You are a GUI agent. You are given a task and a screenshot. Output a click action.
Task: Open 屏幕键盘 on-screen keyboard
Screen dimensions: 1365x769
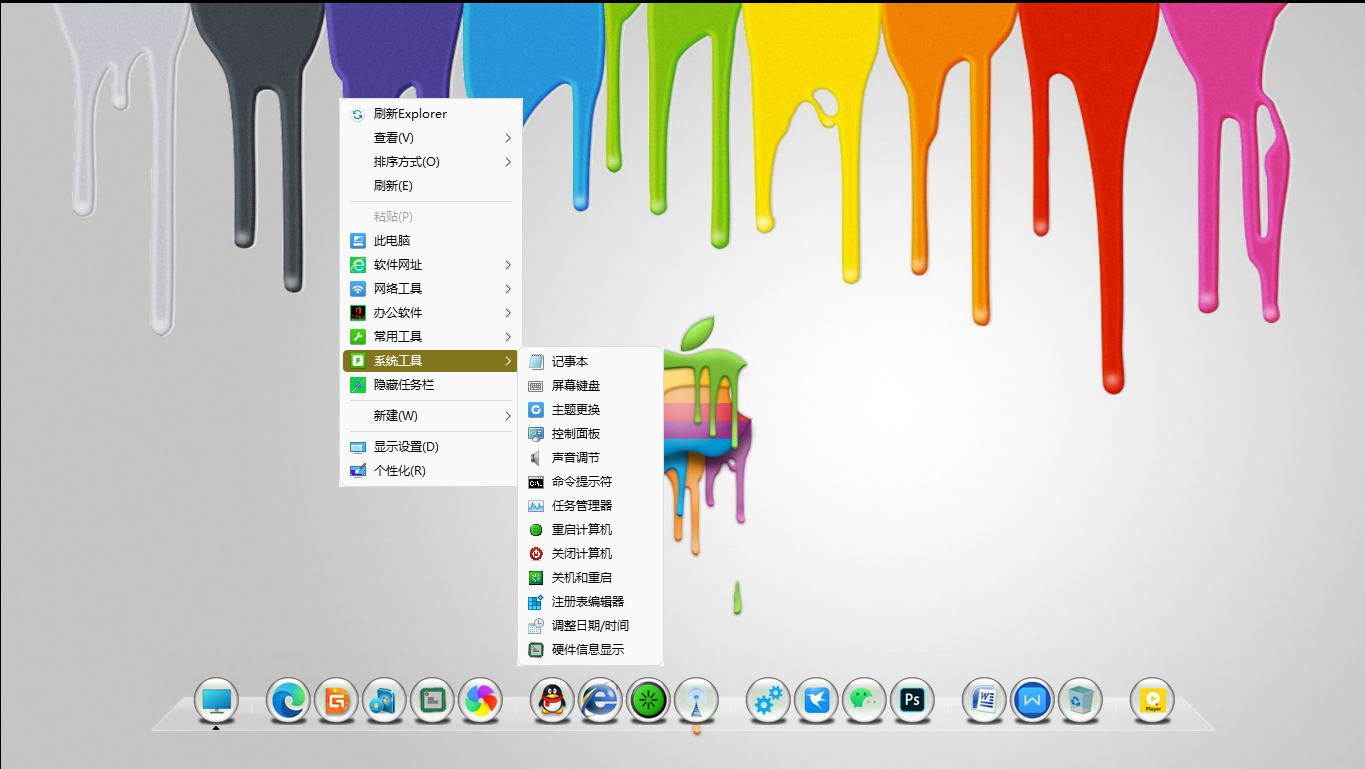tap(590, 386)
